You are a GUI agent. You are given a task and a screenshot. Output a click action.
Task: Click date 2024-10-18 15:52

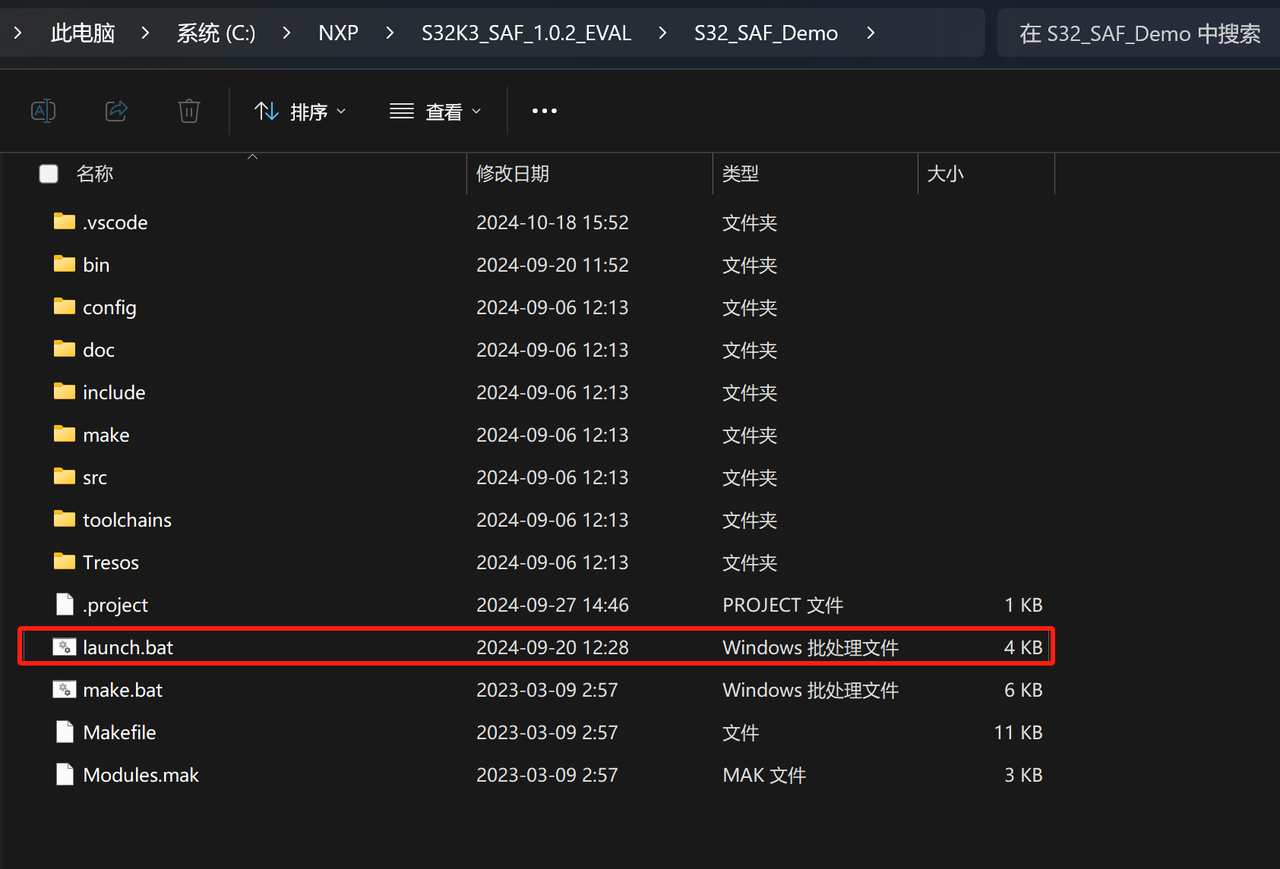(x=552, y=222)
